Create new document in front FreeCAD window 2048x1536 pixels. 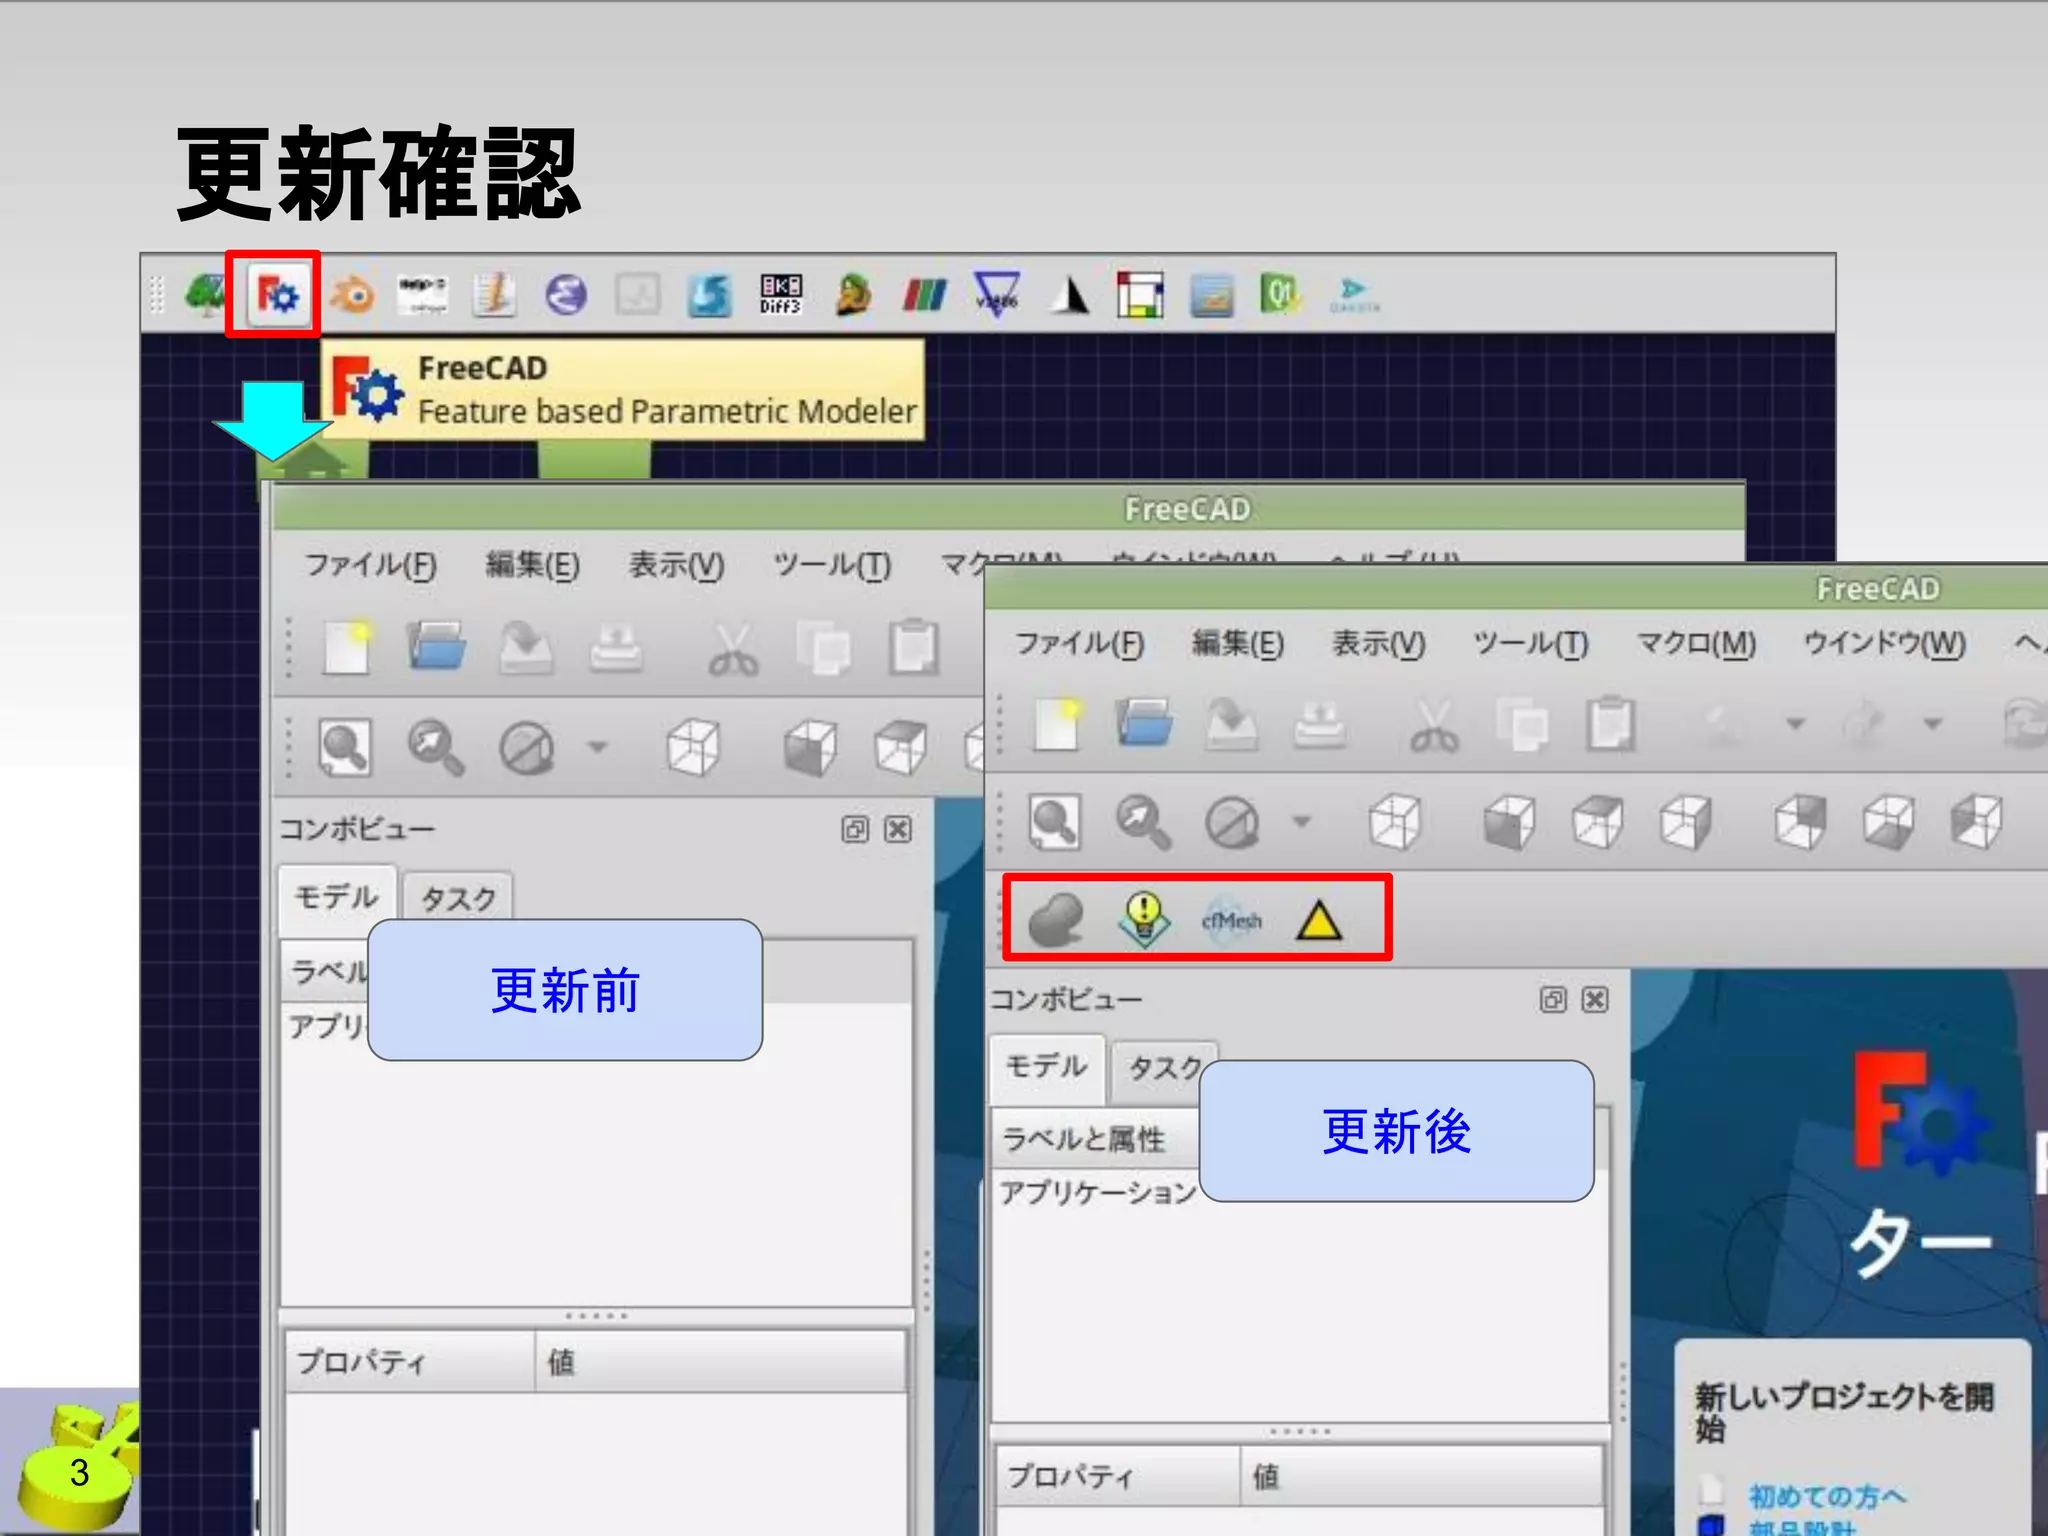pos(1057,724)
